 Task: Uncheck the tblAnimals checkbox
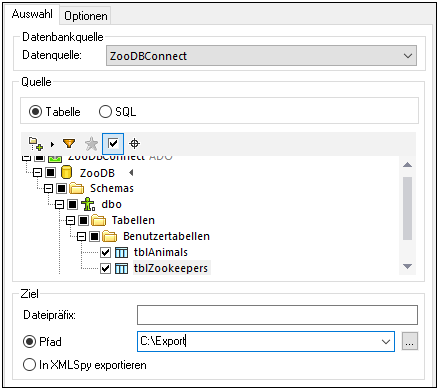[x=105, y=252]
